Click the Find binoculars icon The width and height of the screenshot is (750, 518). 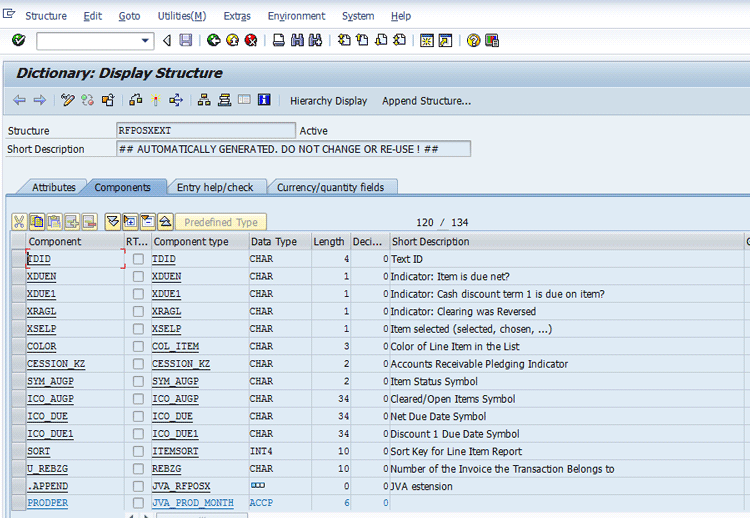click(x=297, y=40)
